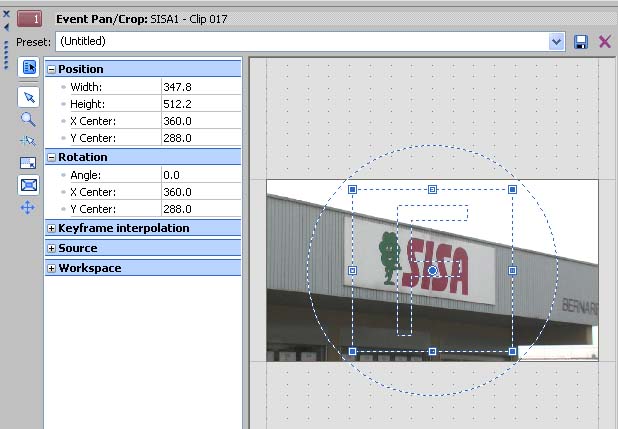Viewport: 618px width, 429px height.
Task: Toggle Size About Center icon
Action: (28, 185)
